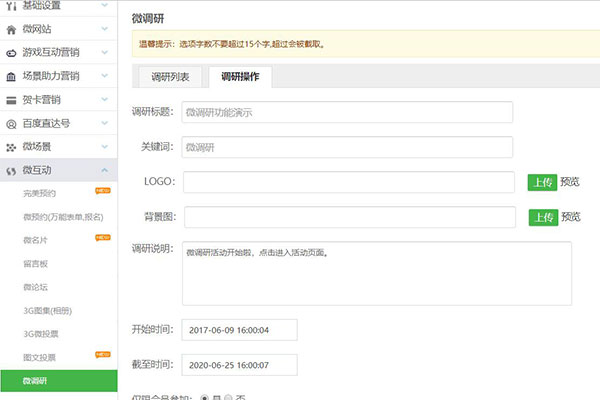Open 微名片 in sidebar
Screen dimensions: 600x400
(x=35, y=240)
